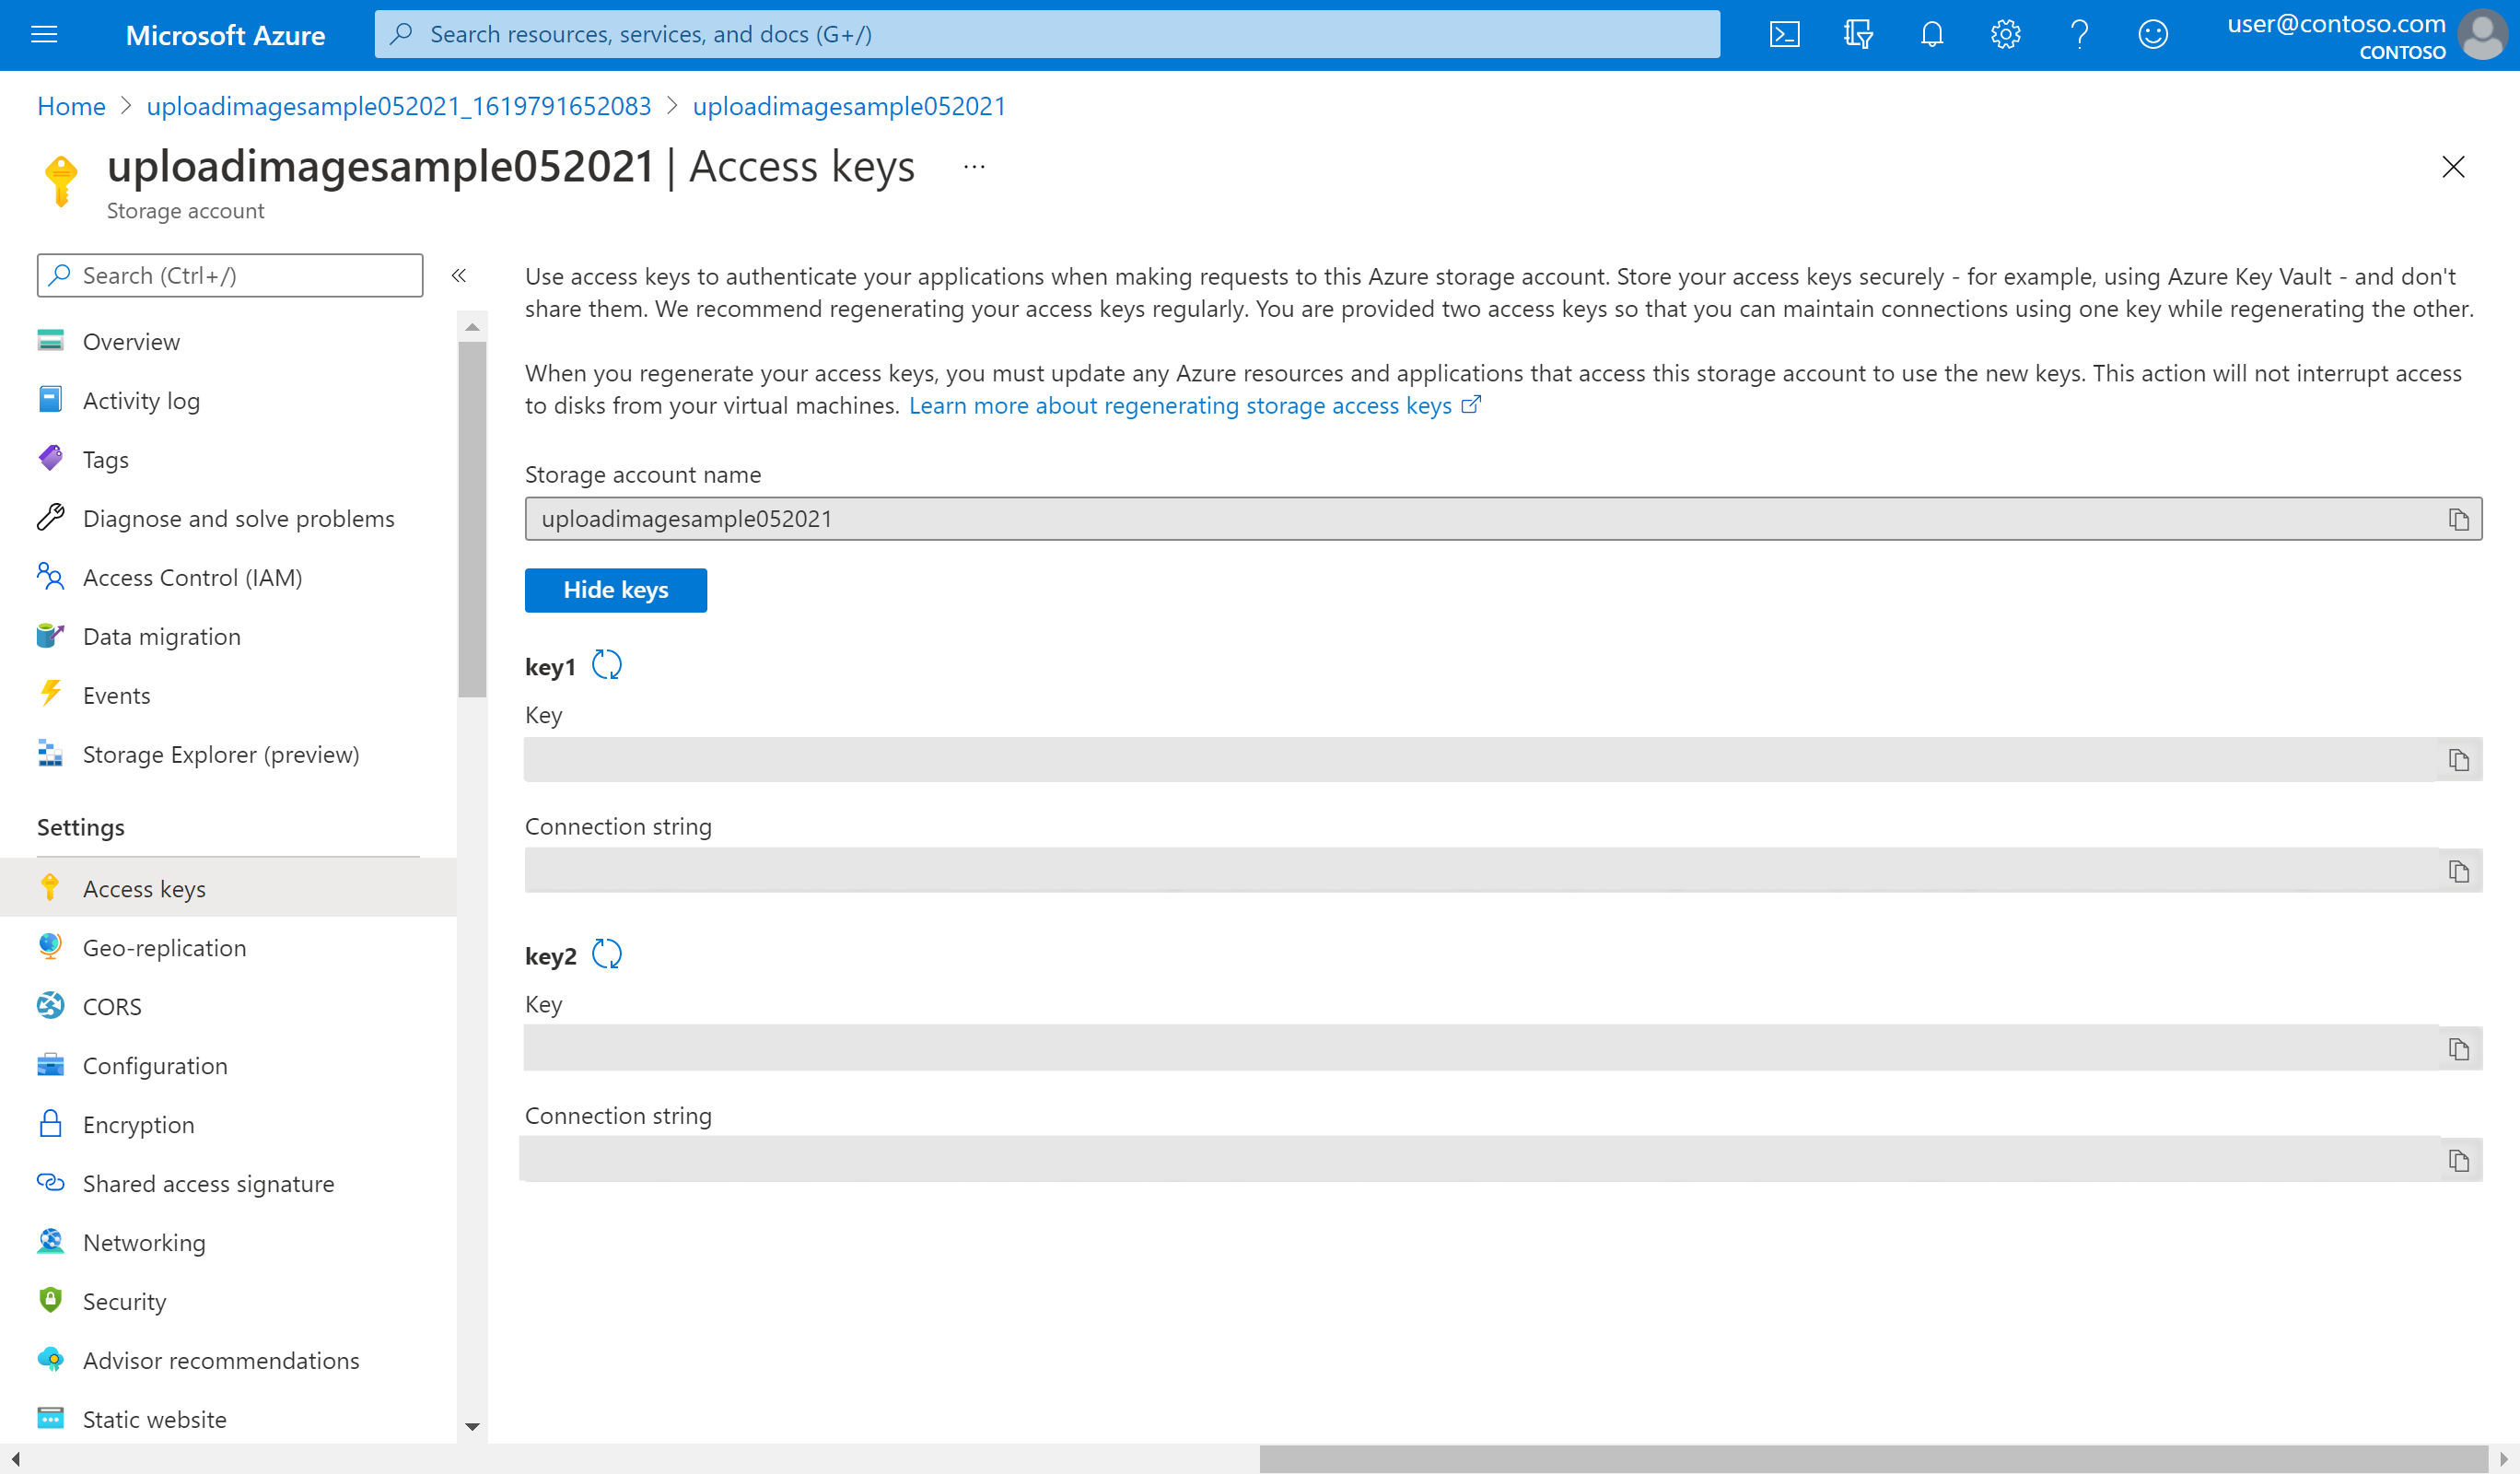Screen dimensions: 2520x1474
Task: Click the sidebar scroll down arrow
Action: (472, 1427)
